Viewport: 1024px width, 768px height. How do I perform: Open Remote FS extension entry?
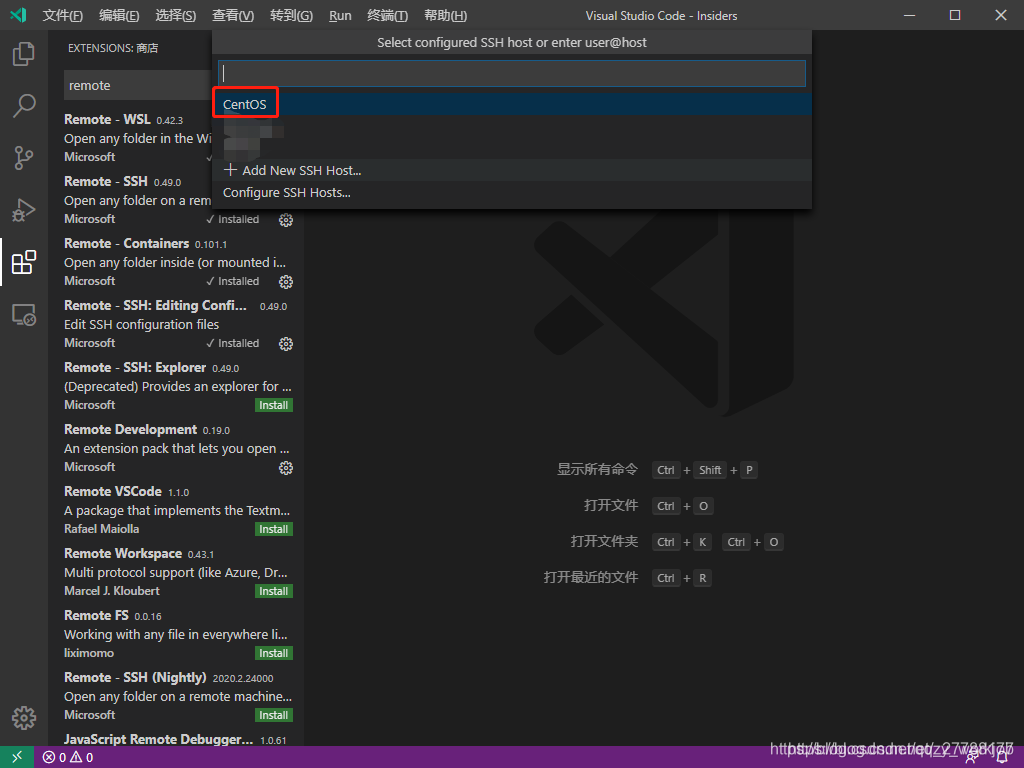176,634
